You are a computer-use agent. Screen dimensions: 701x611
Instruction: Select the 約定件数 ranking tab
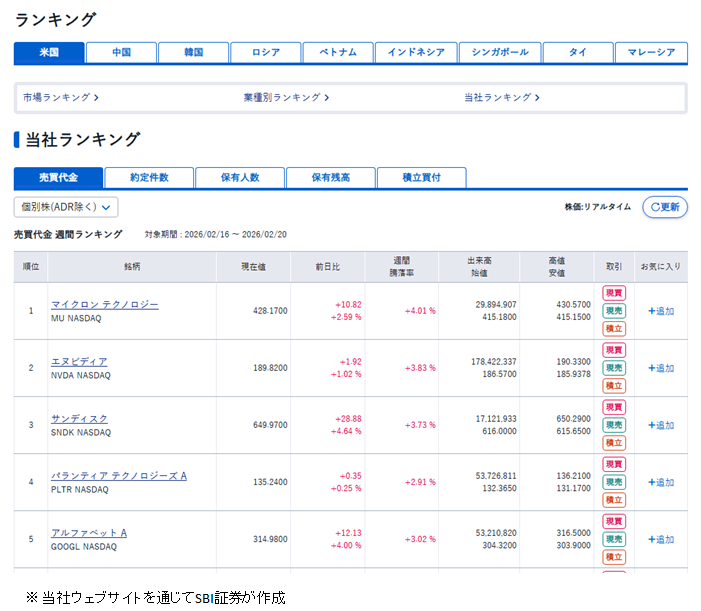149,177
